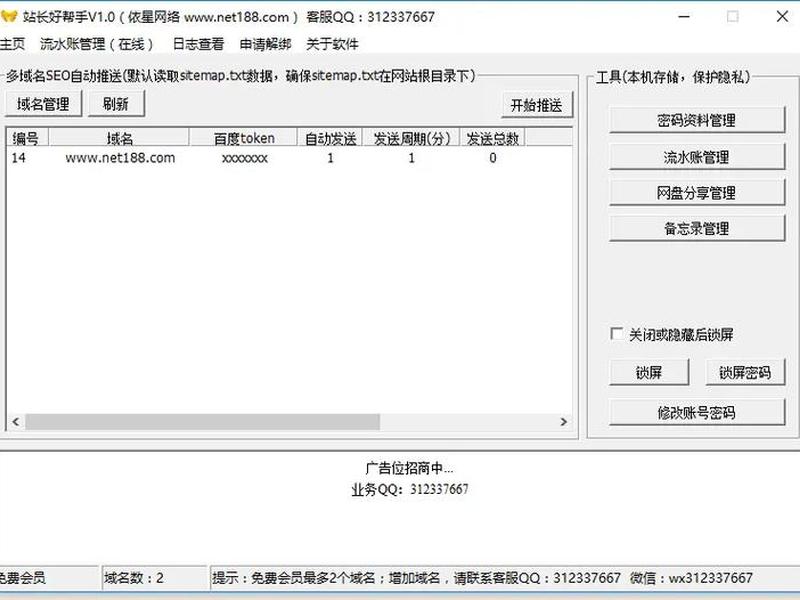Select row number 14 cell
This screenshot has height=600, width=800.
(18, 158)
